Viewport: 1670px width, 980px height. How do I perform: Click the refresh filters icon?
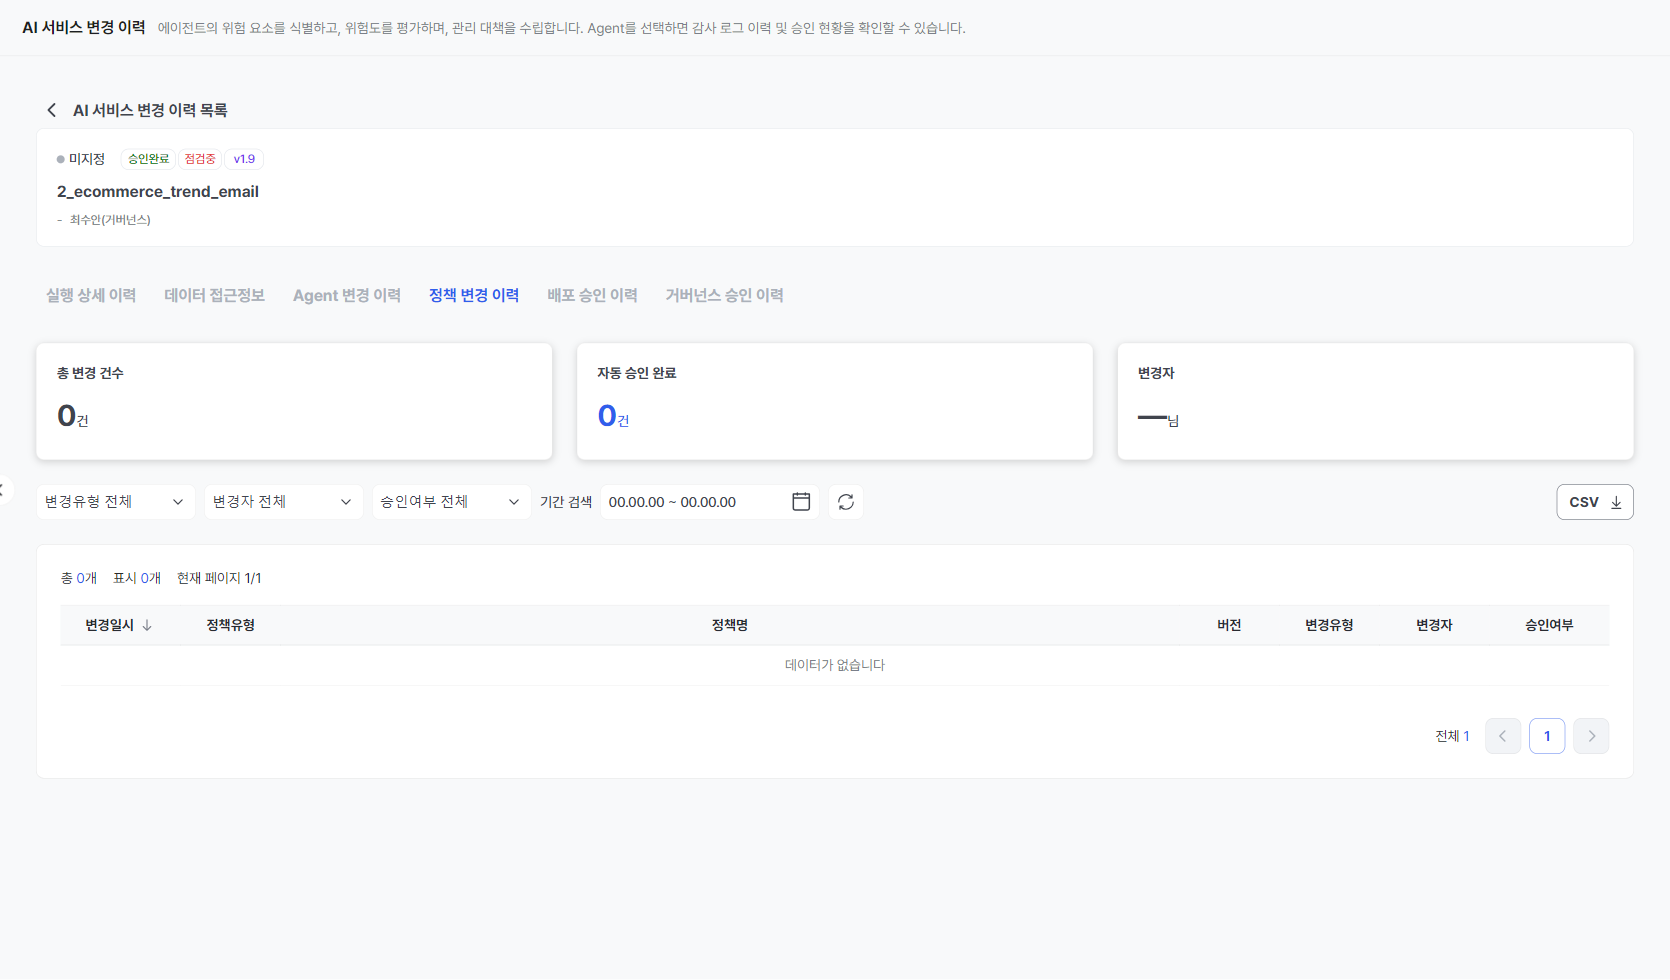point(846,502)
